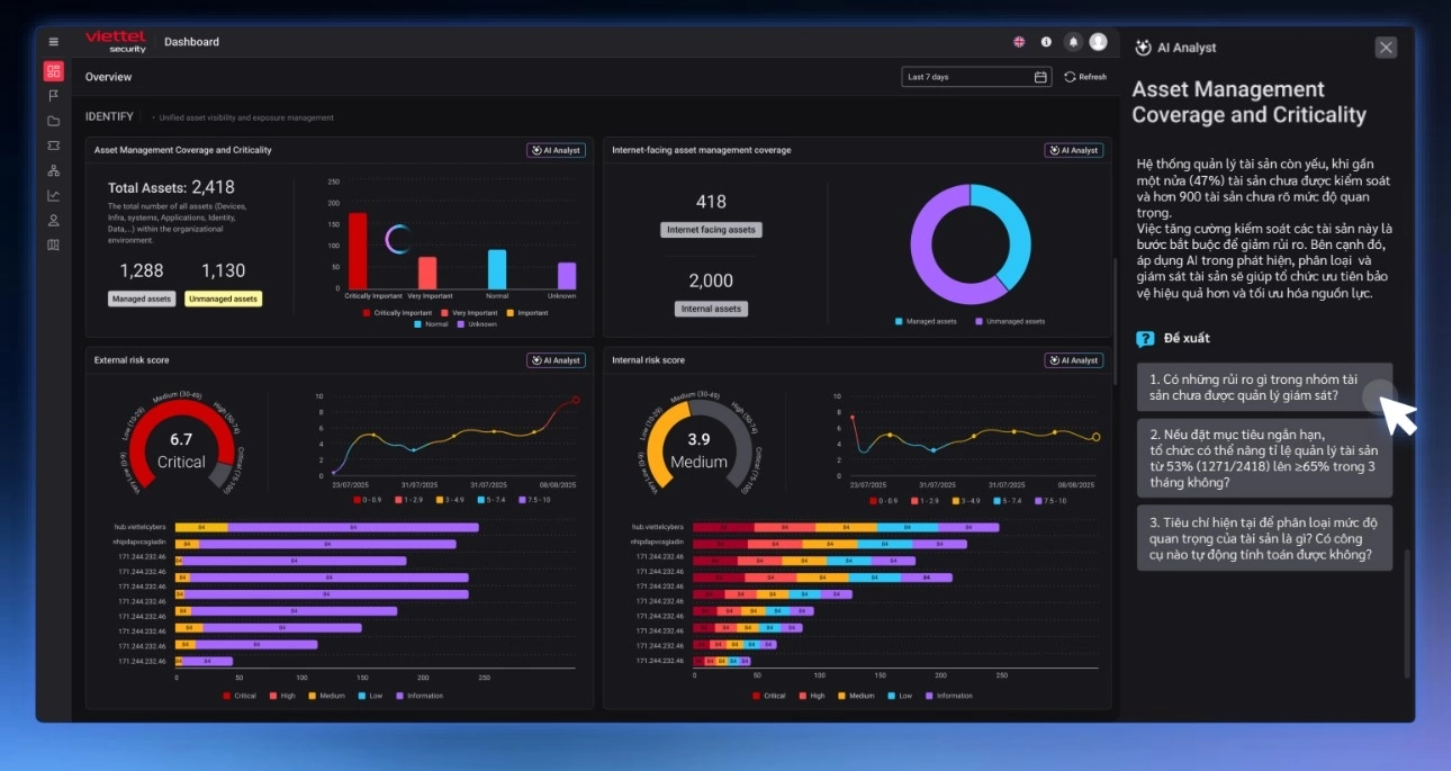Close the AI Analyst side panel
1451x771 pixels.
(x=1385, y=48)
